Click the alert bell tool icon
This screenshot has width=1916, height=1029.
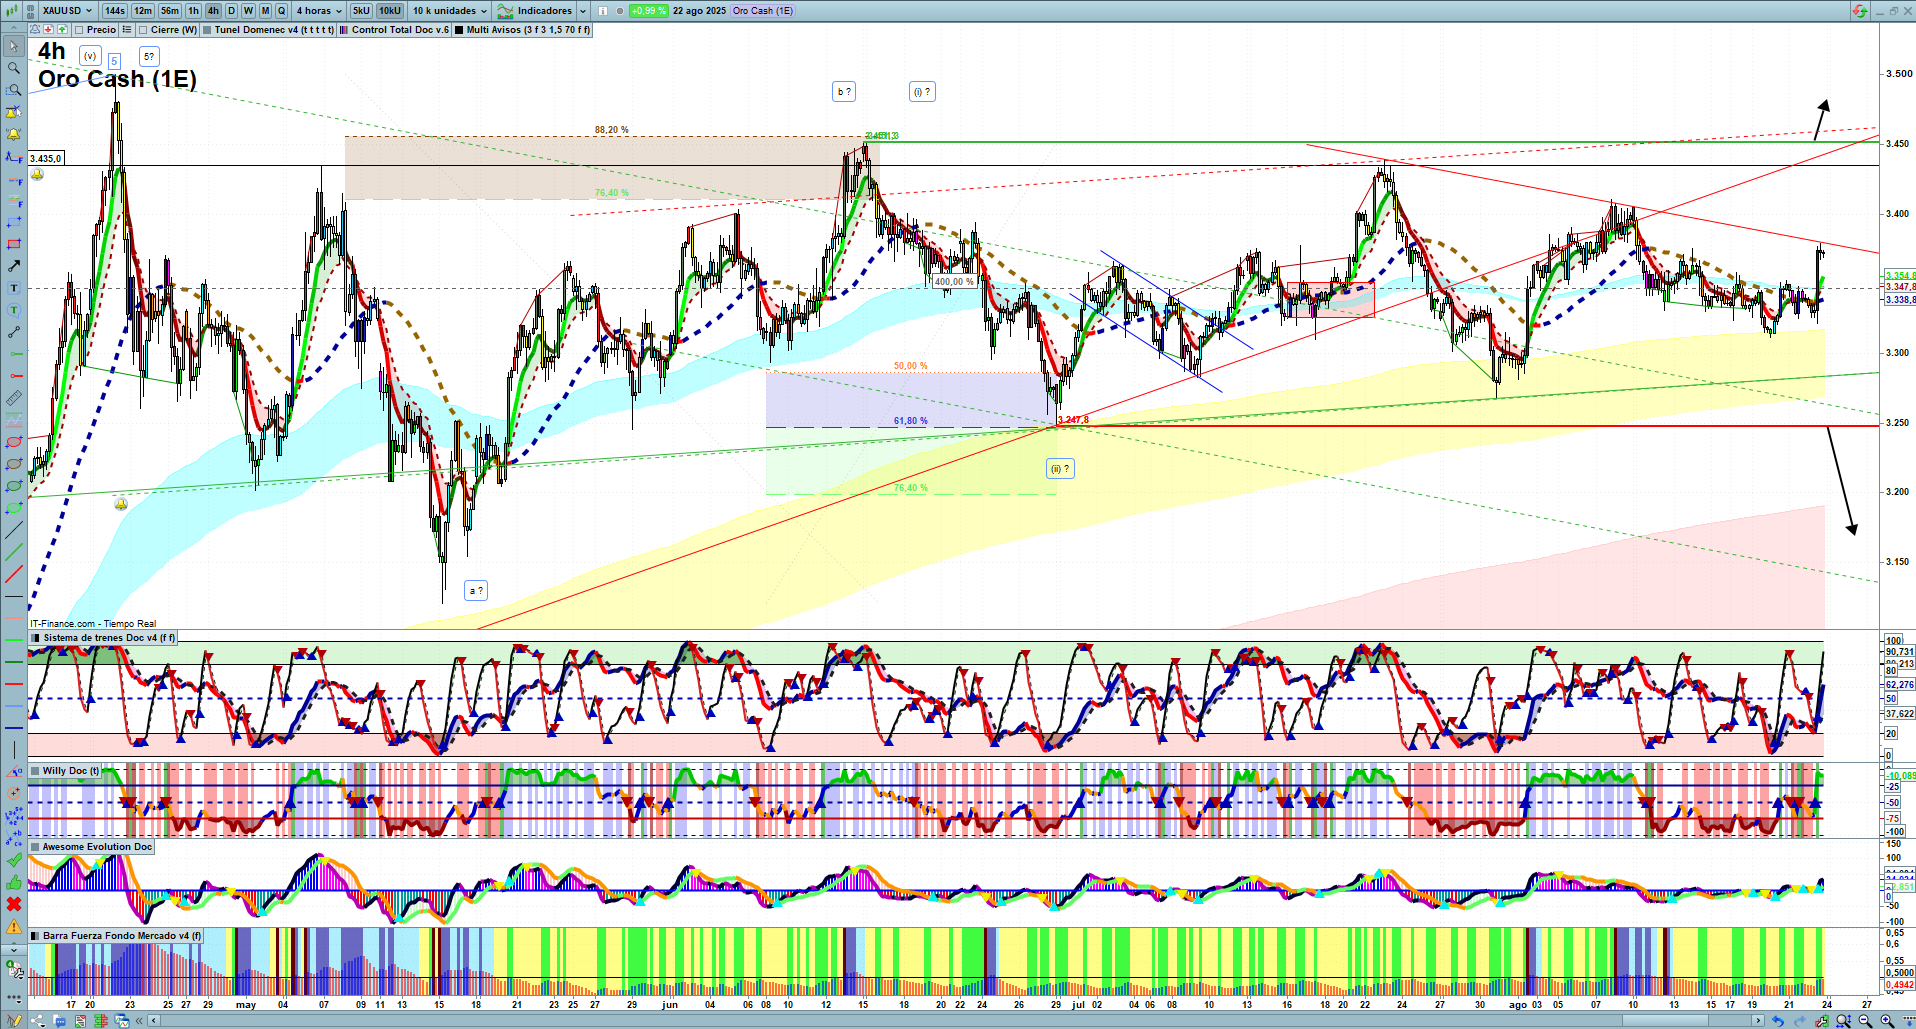[14, 134]
